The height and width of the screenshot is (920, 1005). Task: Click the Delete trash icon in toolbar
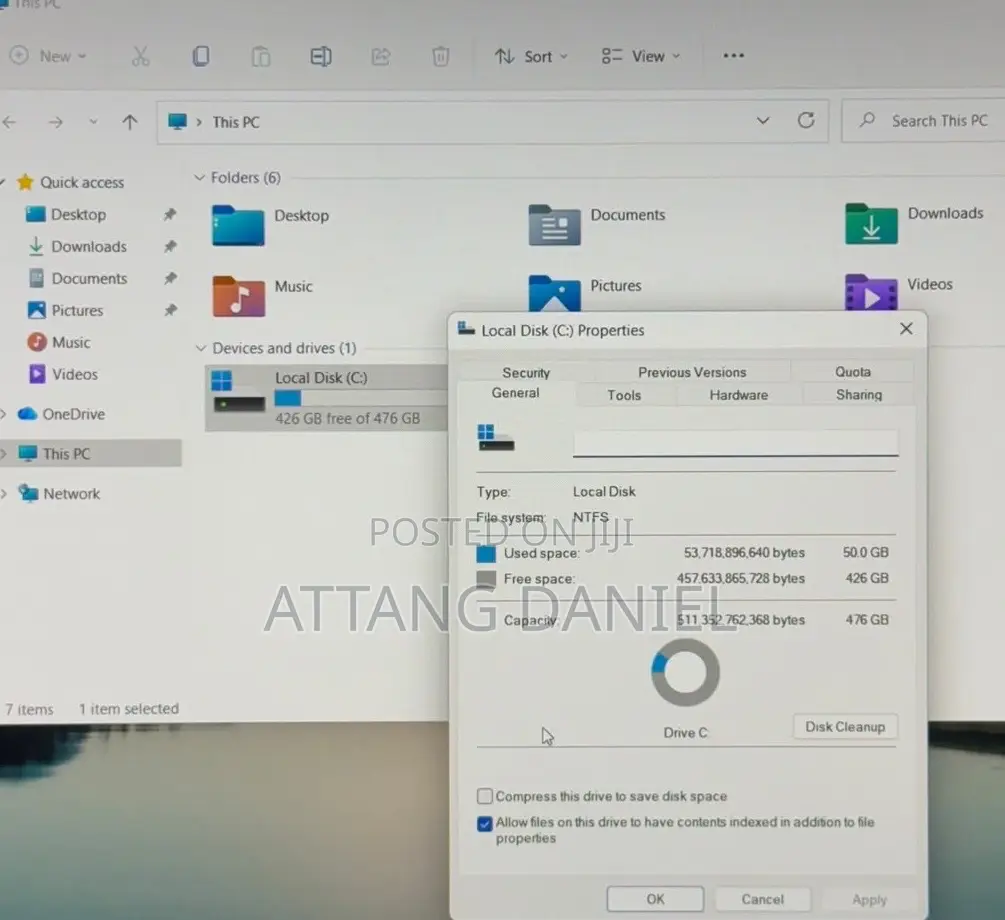click(x=440, y=57)
